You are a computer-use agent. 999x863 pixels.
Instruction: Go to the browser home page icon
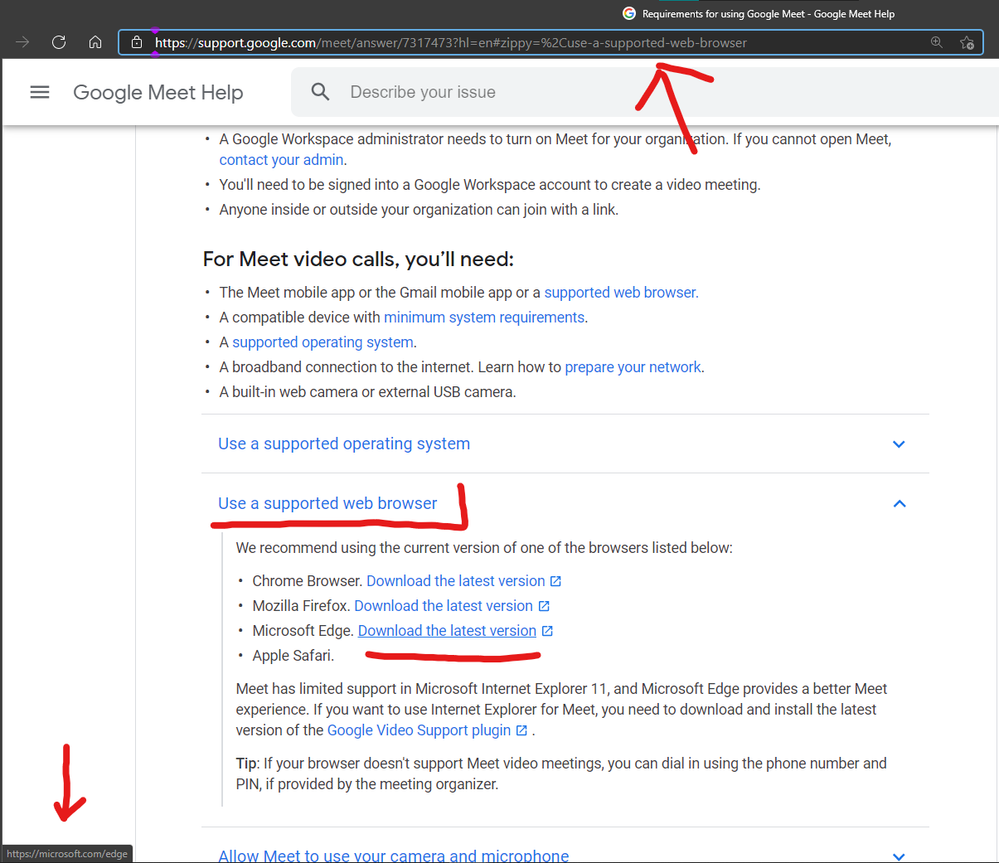pos(95,43)
